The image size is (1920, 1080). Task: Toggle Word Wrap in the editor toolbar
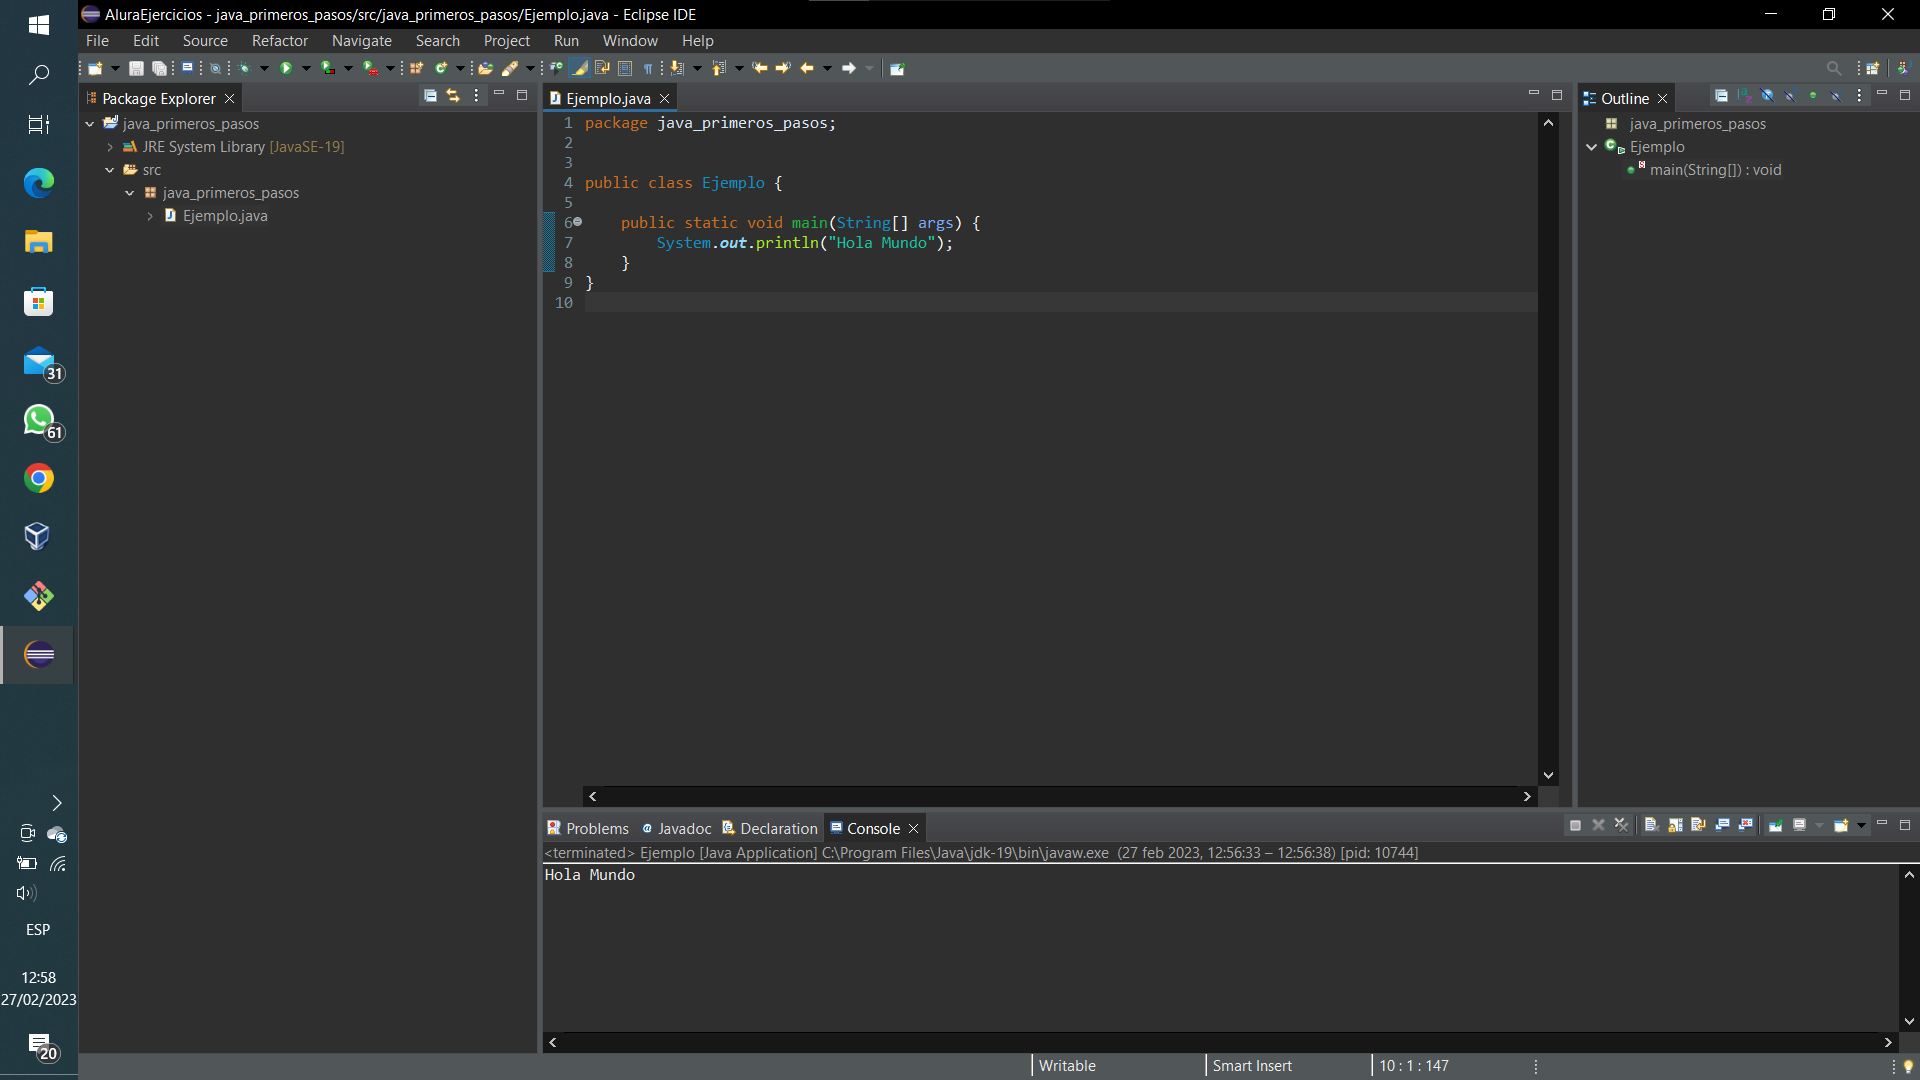[602, 68]
